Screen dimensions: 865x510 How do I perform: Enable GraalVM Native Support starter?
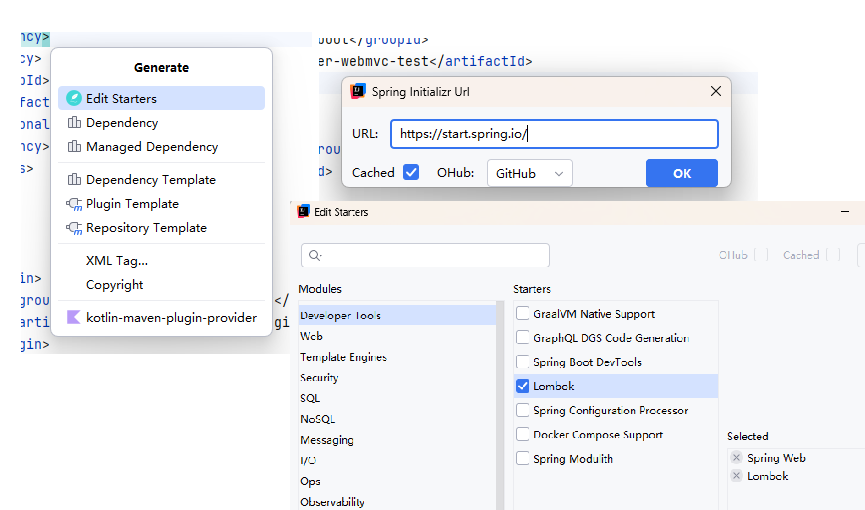(522, 314)
